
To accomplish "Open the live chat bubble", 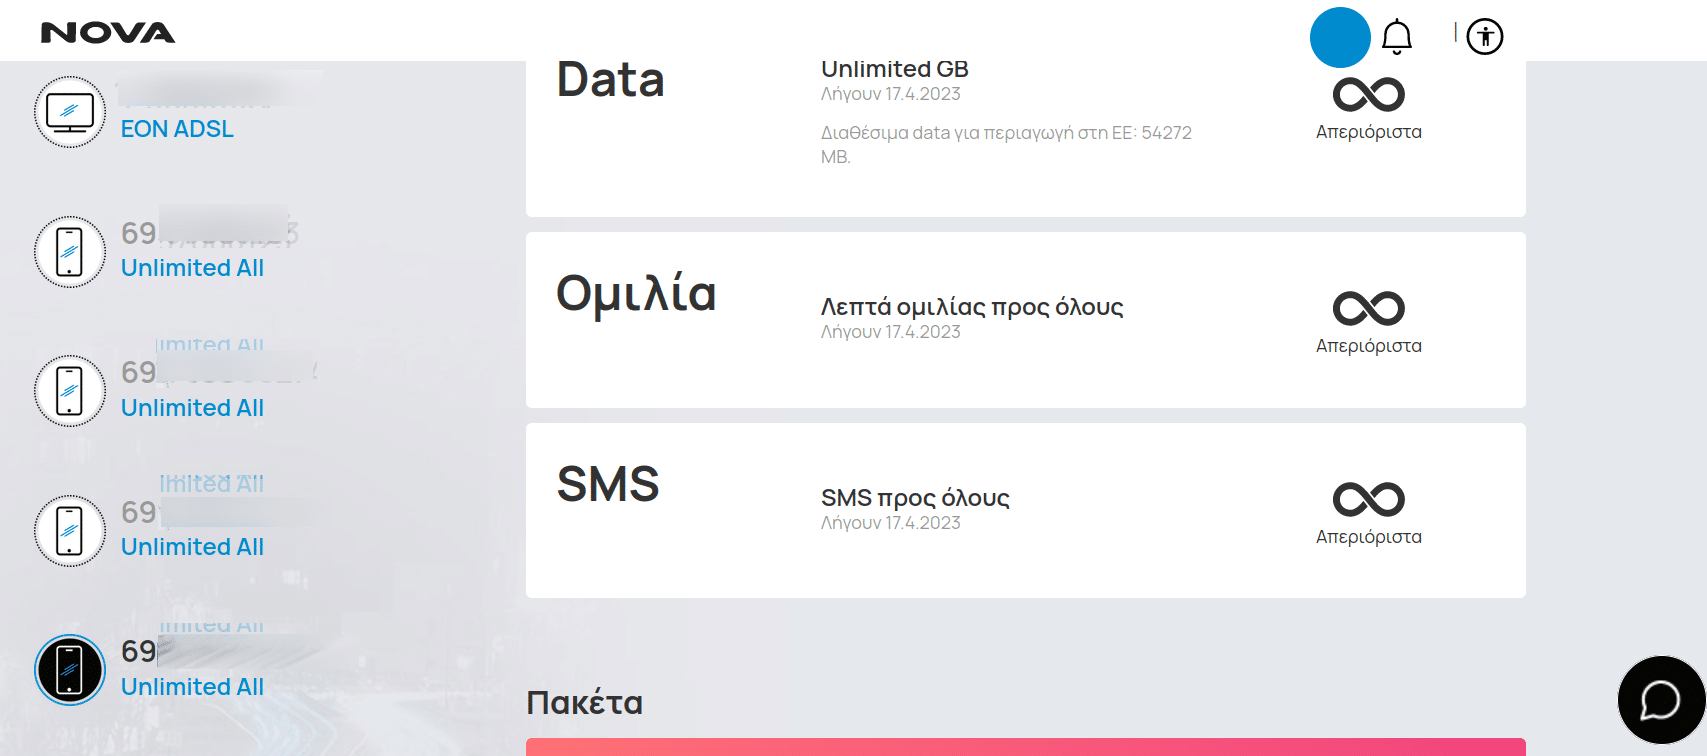I will tap(1661, 700).
